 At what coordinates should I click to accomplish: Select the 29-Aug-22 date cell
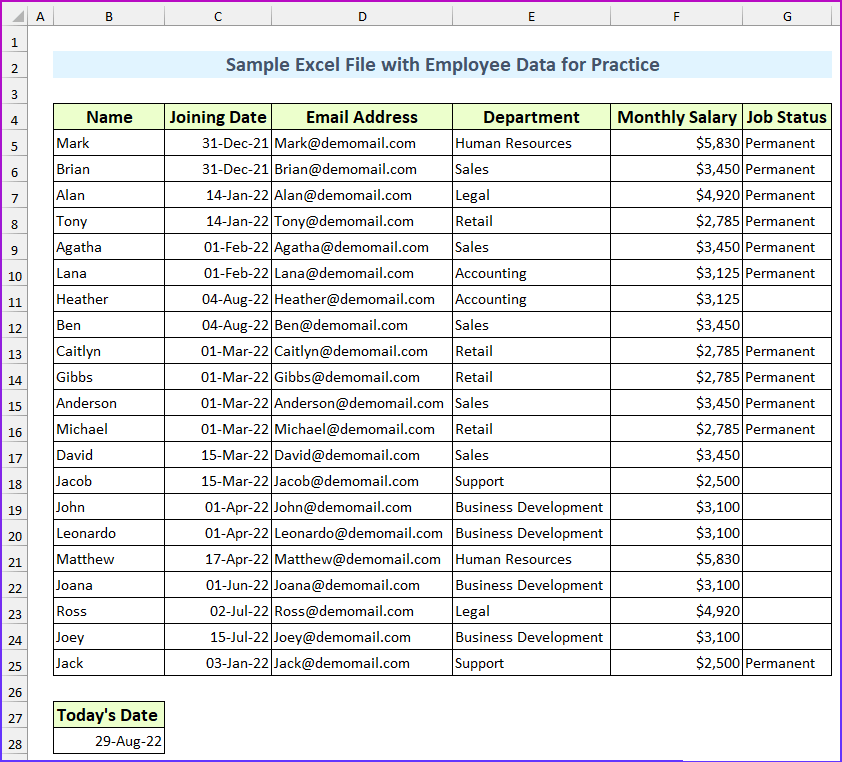pyautogui.click(x=108, y=741)
